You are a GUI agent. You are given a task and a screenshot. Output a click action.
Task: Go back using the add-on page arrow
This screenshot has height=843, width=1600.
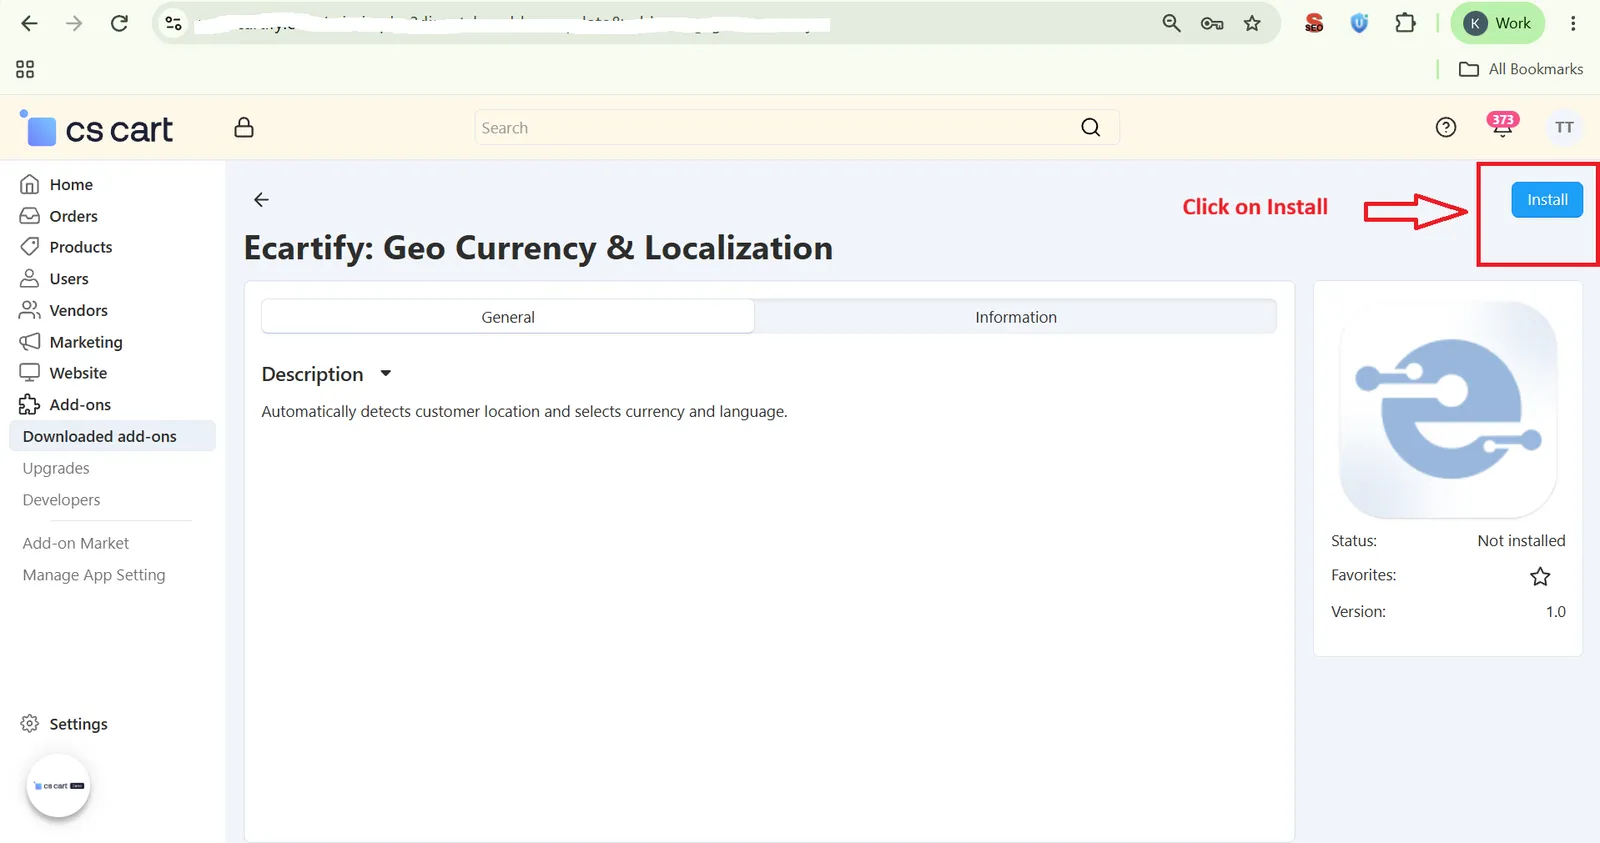pos(261,199)
